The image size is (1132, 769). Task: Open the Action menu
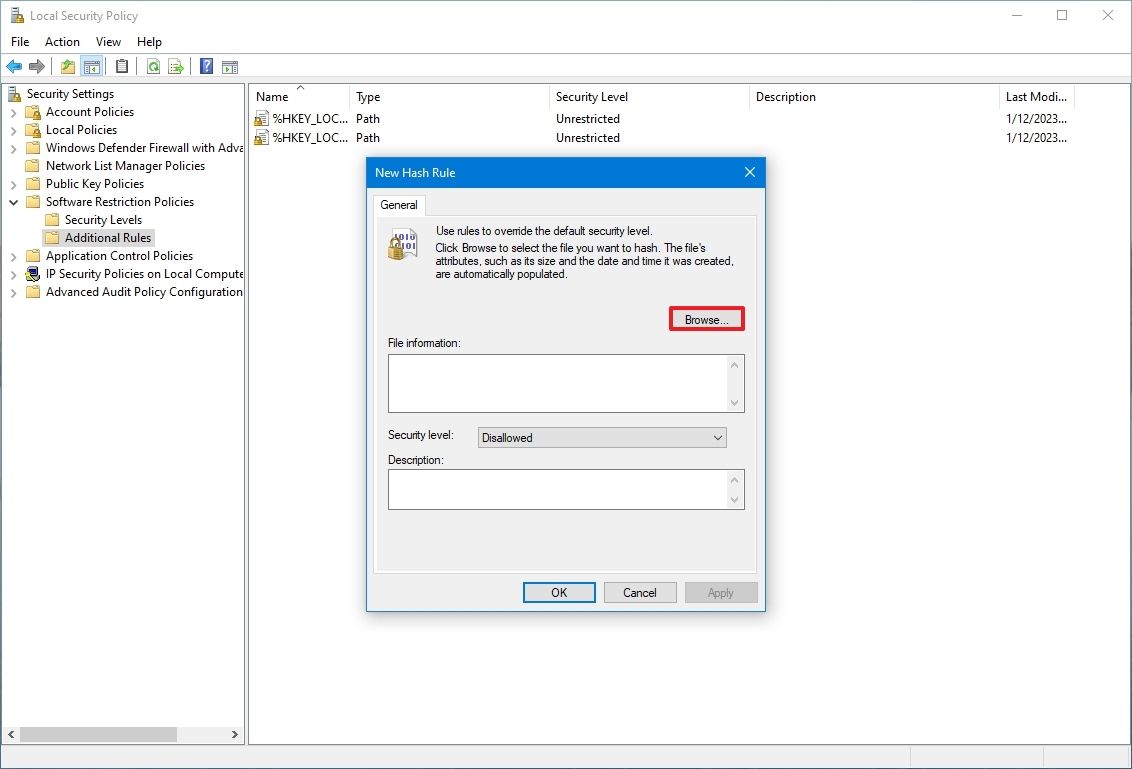(62, 42)
